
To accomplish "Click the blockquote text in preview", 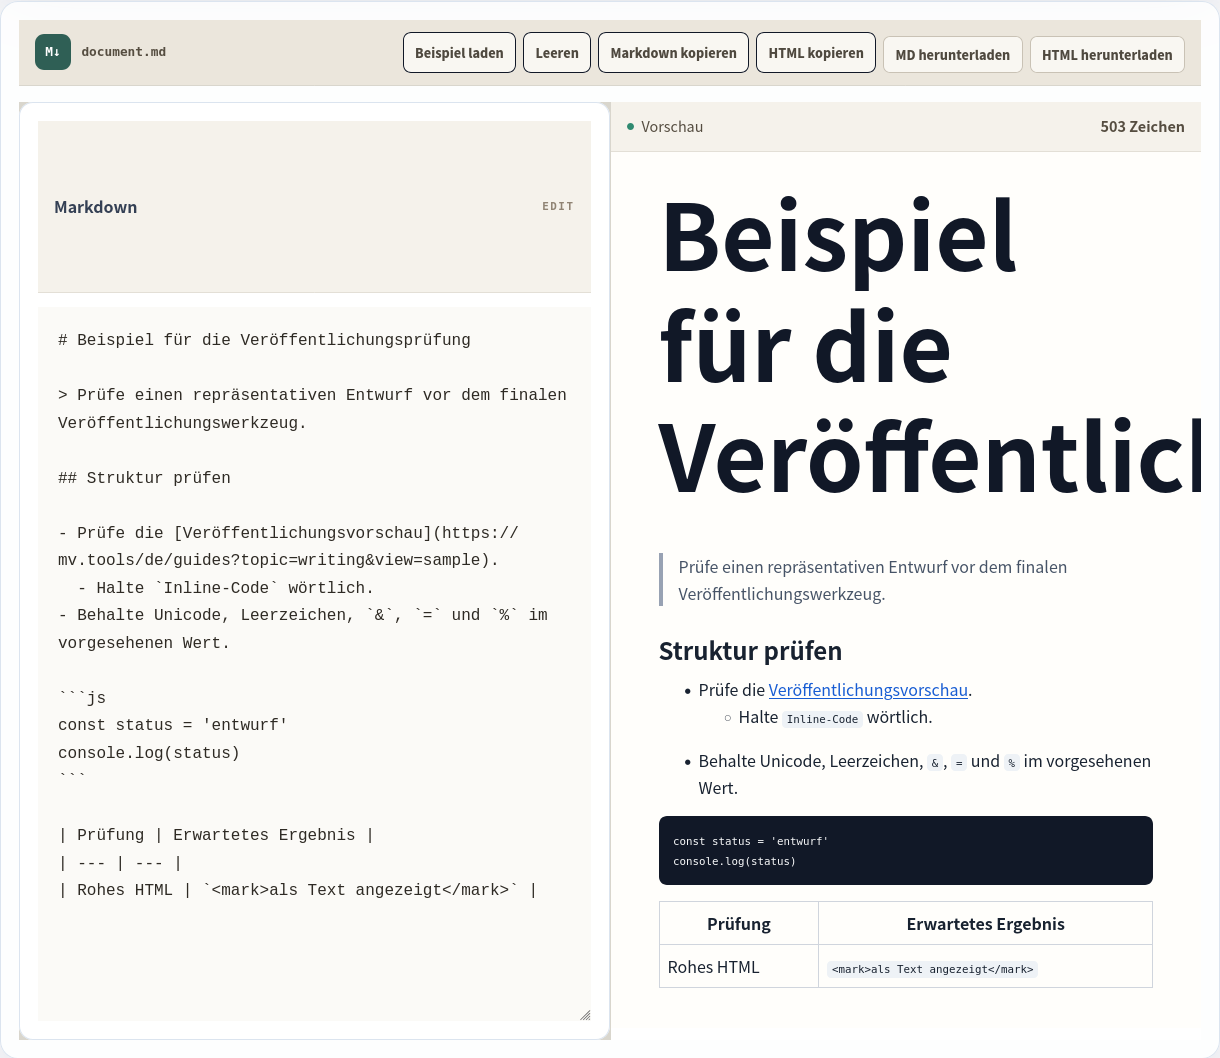I will pos(873,580).
